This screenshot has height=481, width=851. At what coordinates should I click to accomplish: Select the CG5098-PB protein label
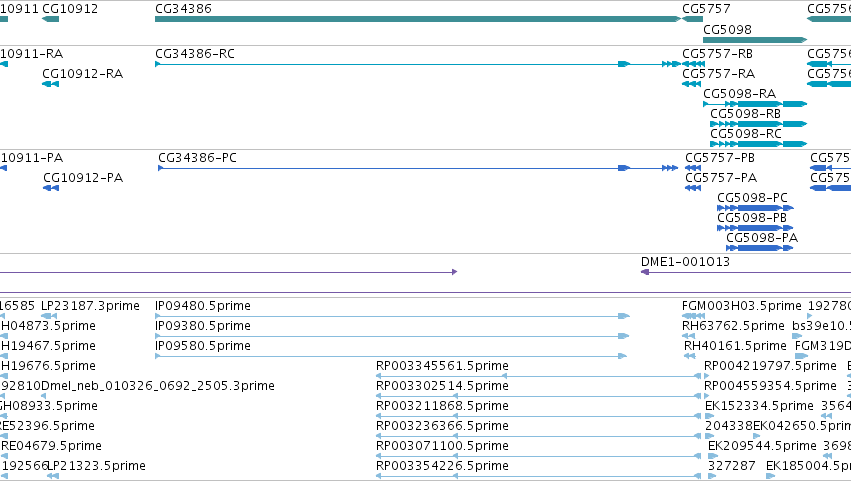(x=752, y=218)
